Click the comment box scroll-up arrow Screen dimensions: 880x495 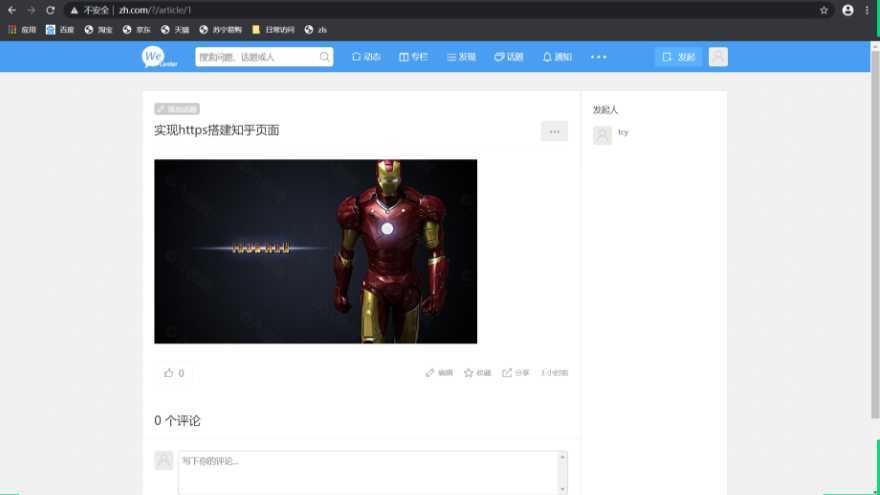(x=562, y=457)
